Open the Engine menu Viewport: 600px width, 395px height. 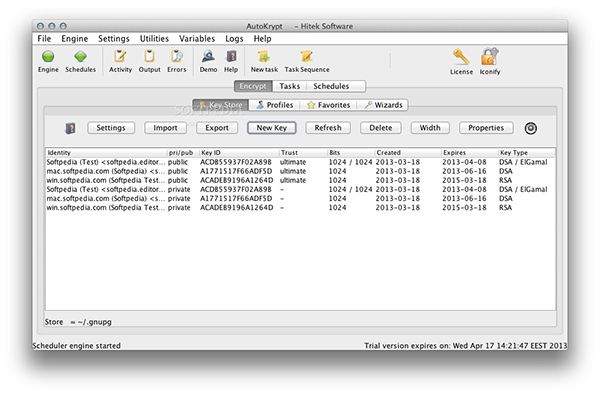pos(75,39)
